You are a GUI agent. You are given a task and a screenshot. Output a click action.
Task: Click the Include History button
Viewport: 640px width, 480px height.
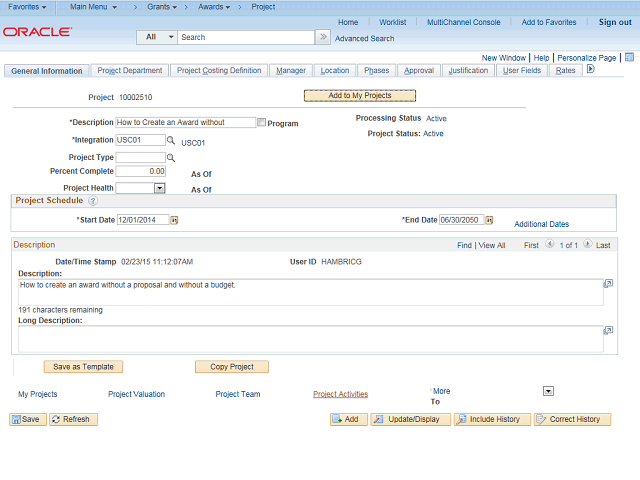point(492,419)
